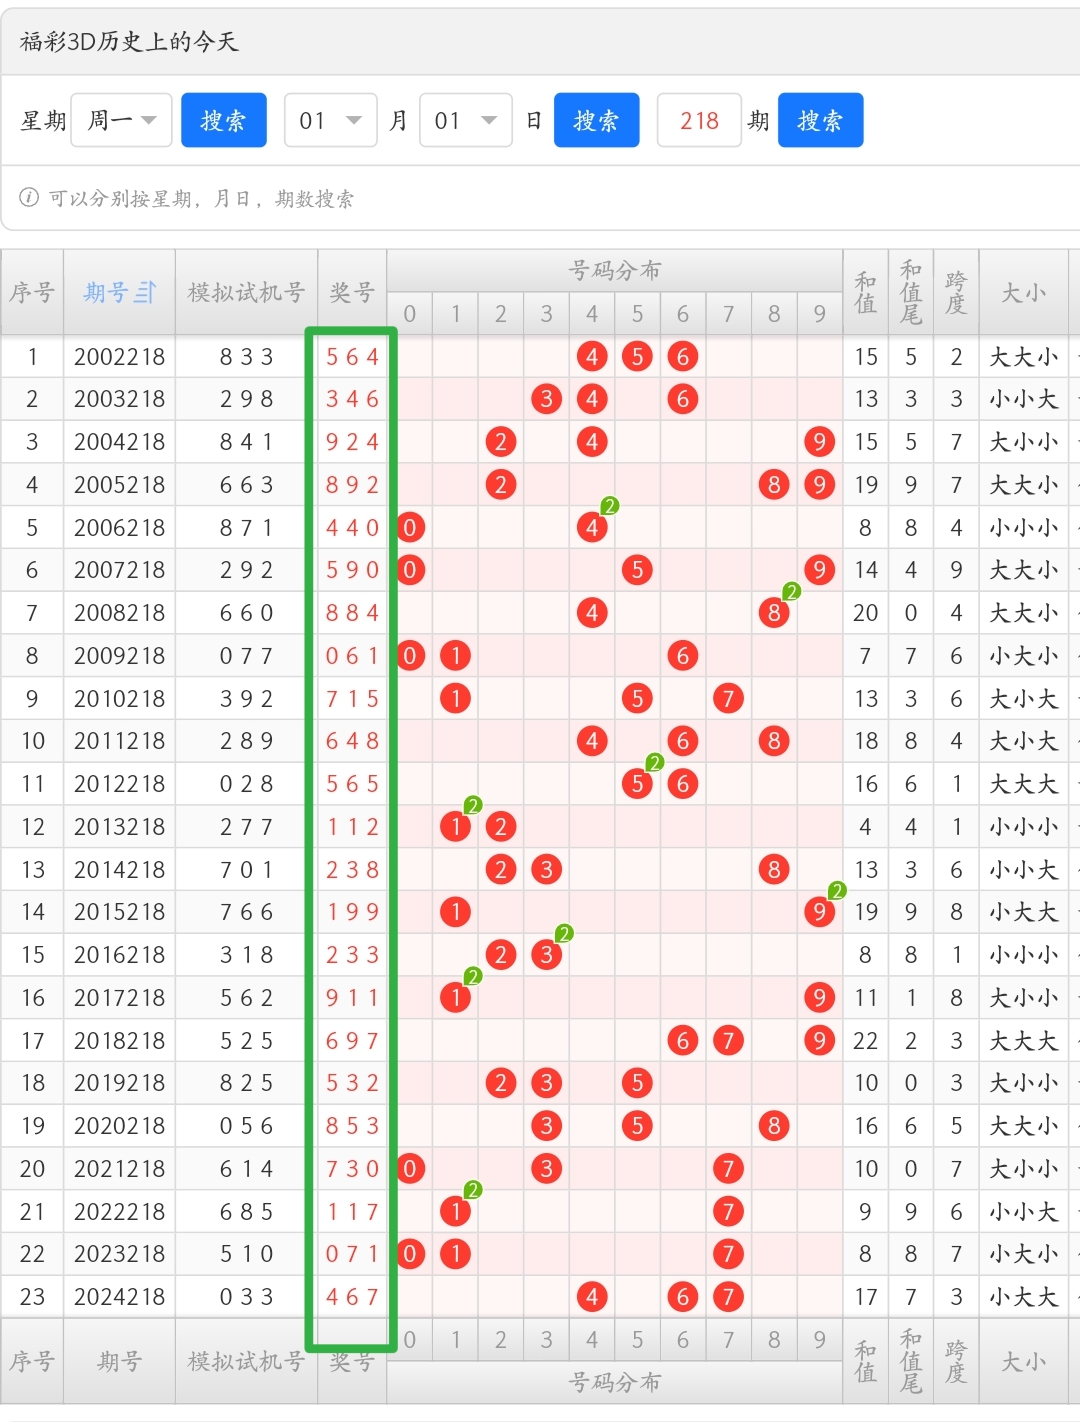The width and height of the screenshot is (1080, 1422).
Task: Click red ball 5 in row 2019218
Action: click(x=637, y=1083)
